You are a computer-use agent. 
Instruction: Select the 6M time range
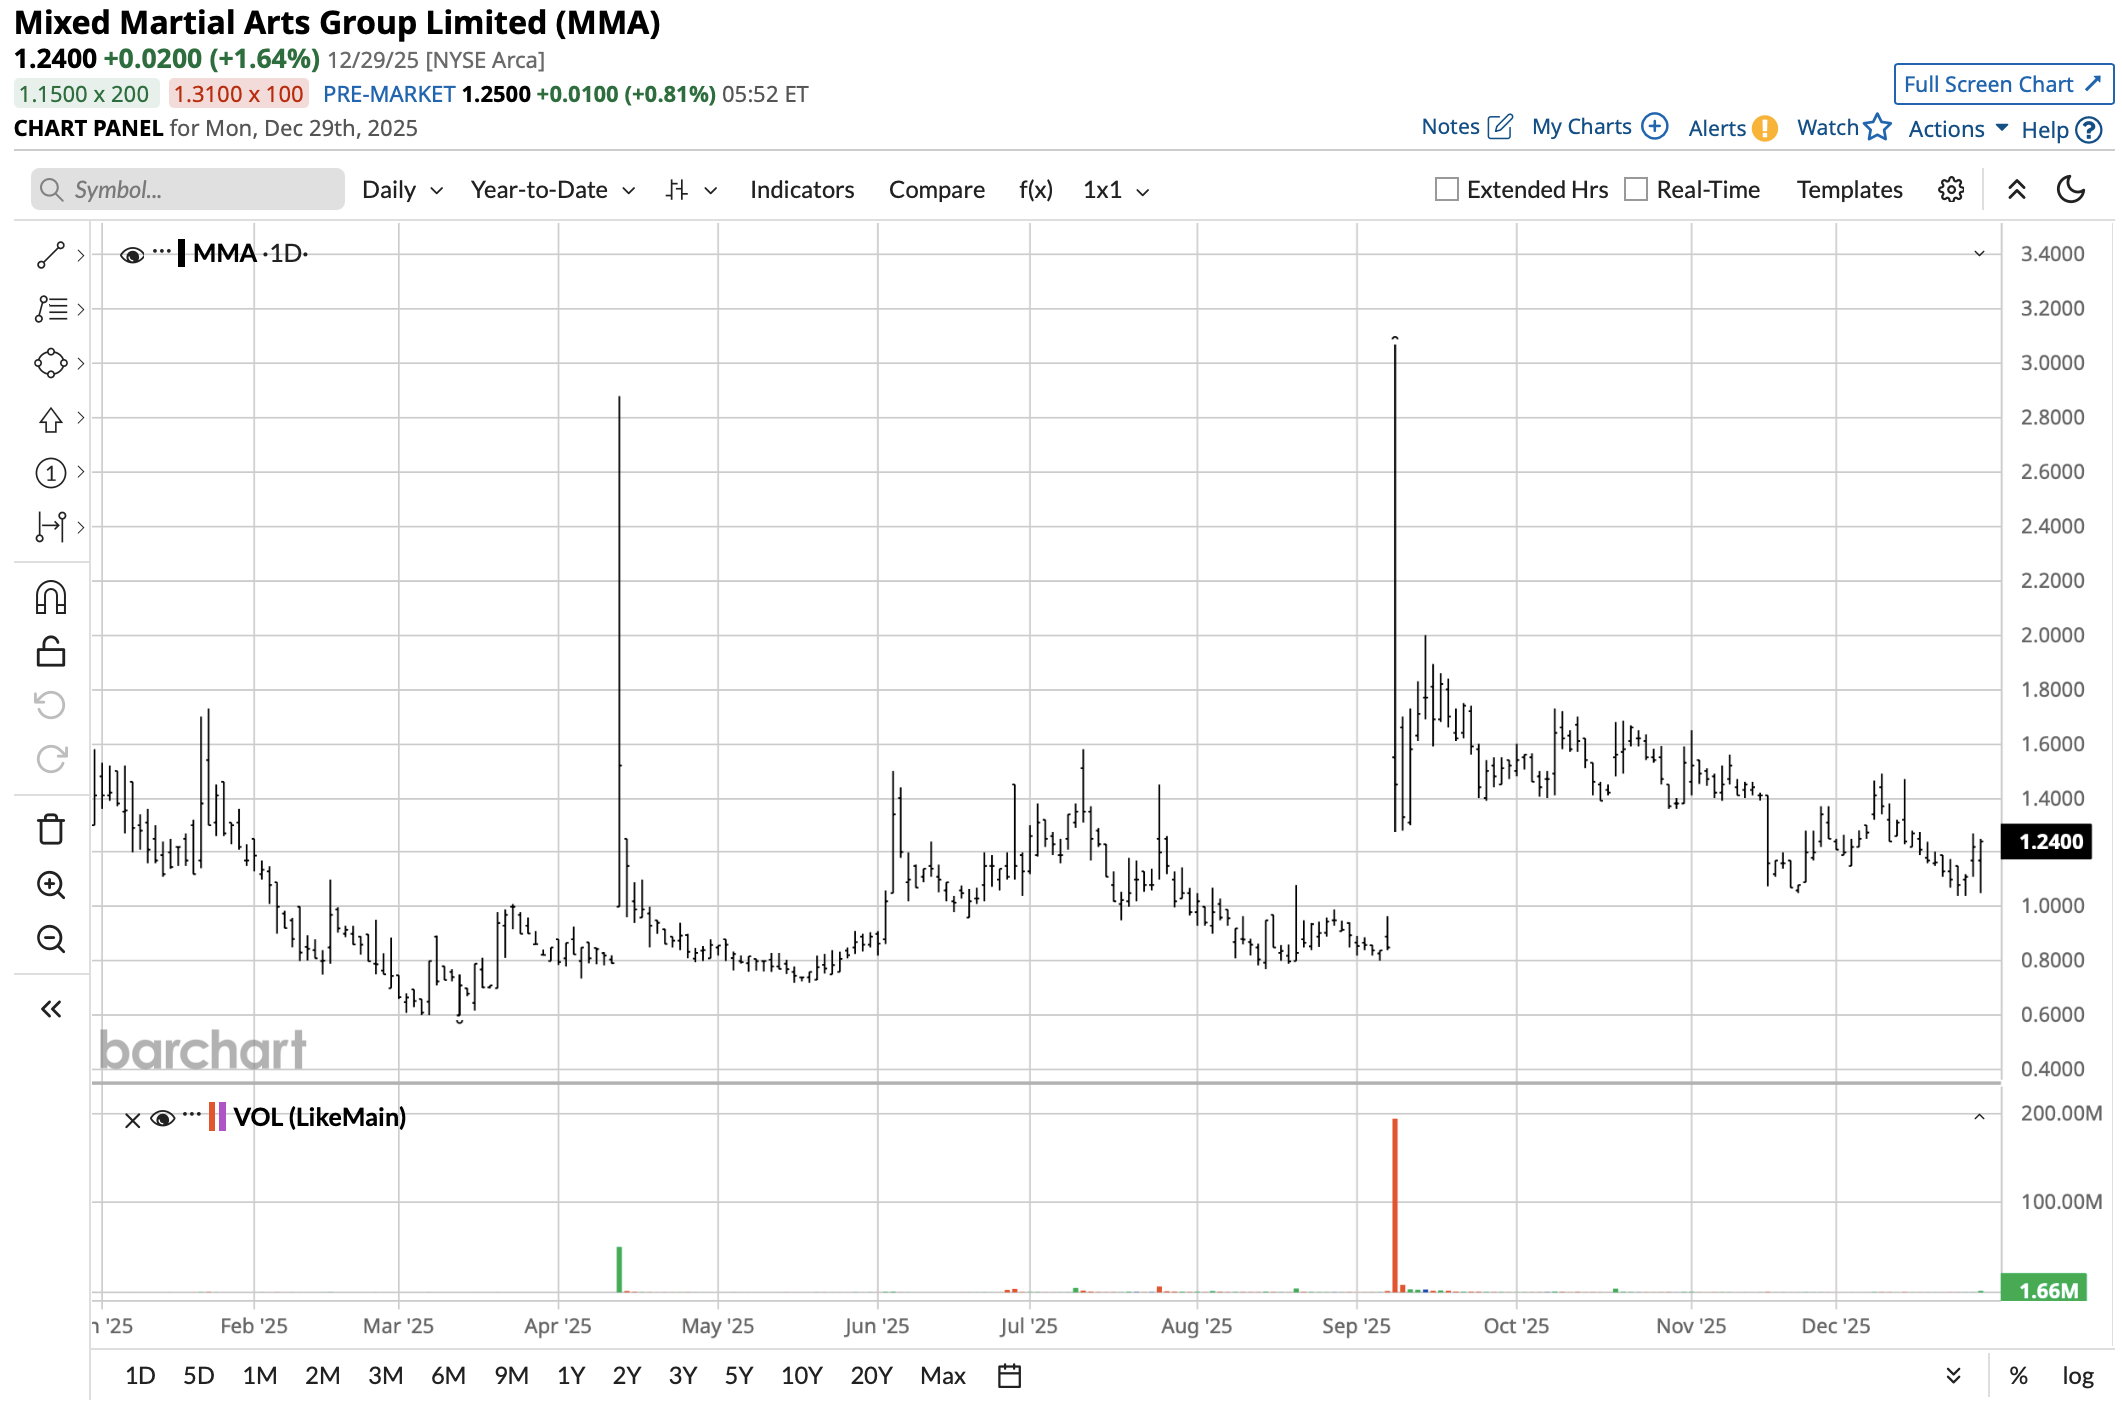448,1376
